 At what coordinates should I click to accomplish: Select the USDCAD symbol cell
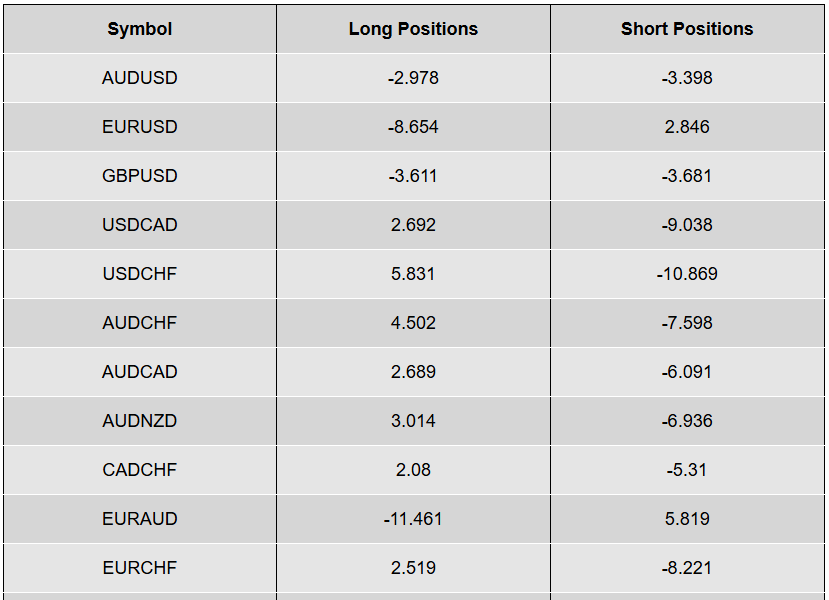point(140,225)
